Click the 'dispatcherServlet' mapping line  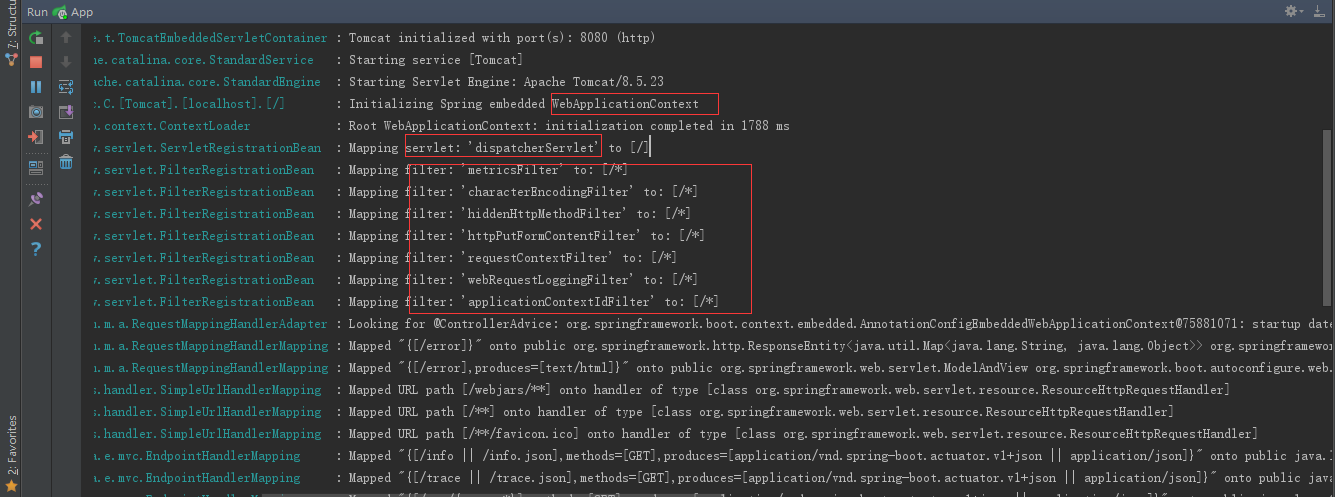tap(499, 148)
